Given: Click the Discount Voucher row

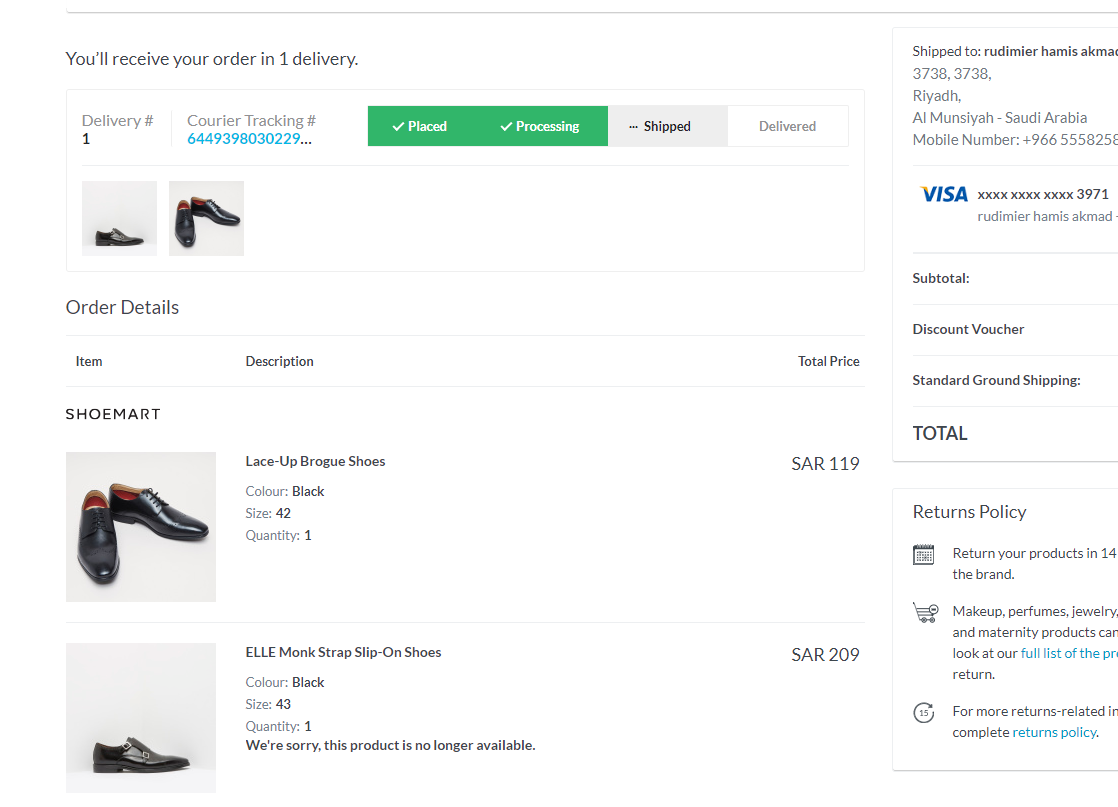Looking at the screenshot, I should [968, 329].
